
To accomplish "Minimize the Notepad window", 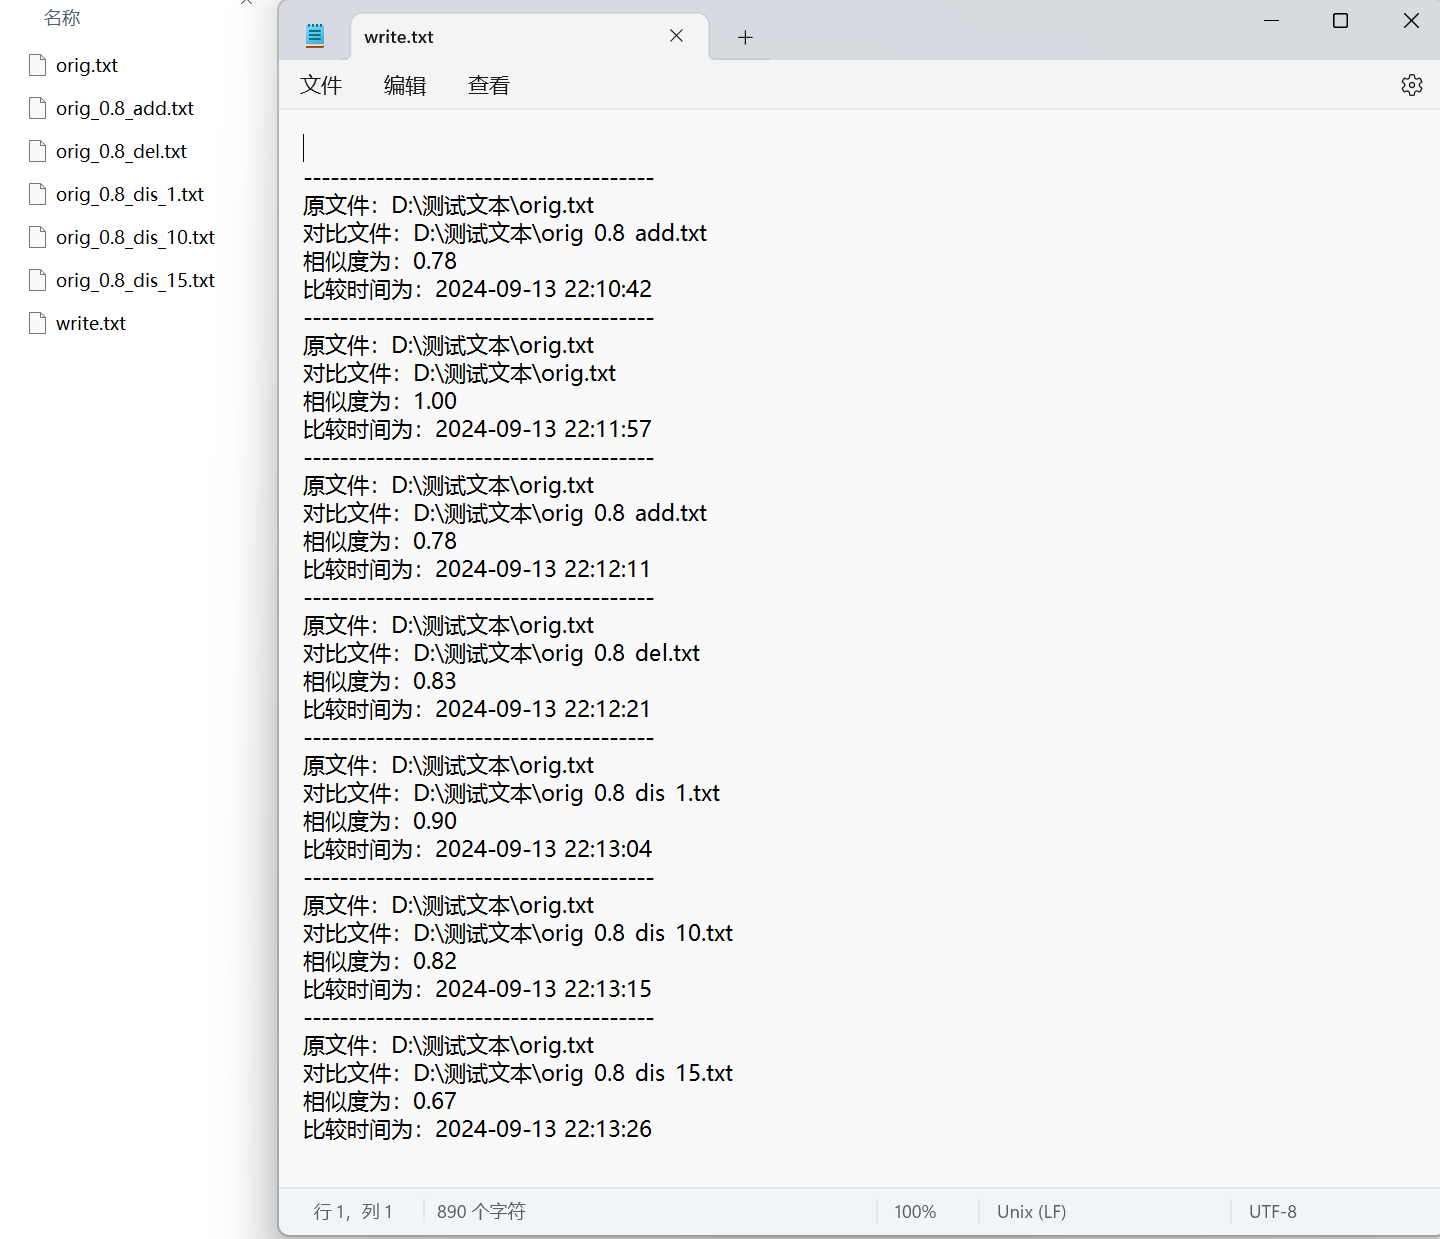I will pos(1272,21).
